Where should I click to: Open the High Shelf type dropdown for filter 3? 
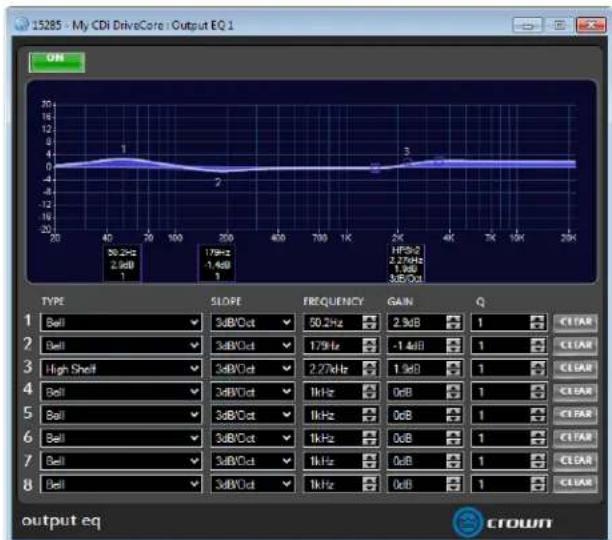(x=121, y=369)
